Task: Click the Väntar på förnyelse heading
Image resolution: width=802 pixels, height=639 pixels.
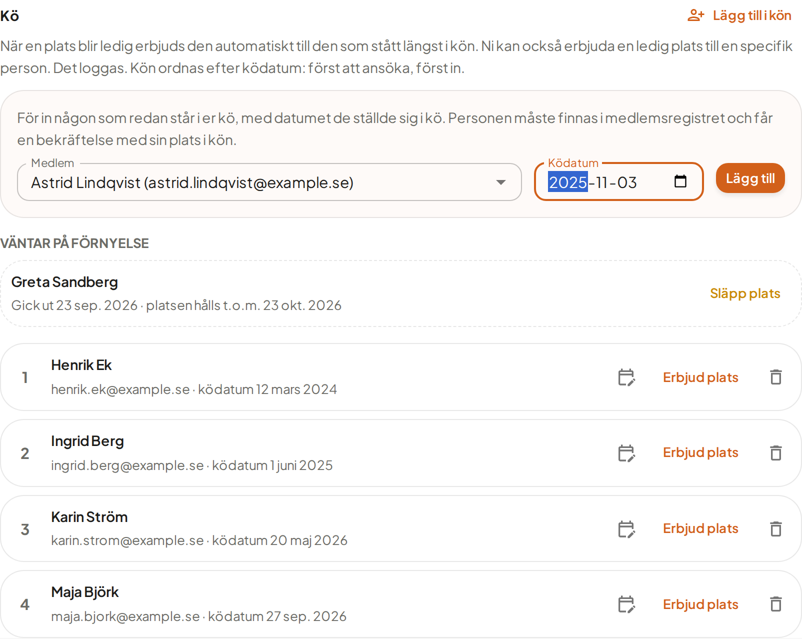Action: (x=75, y=244)
